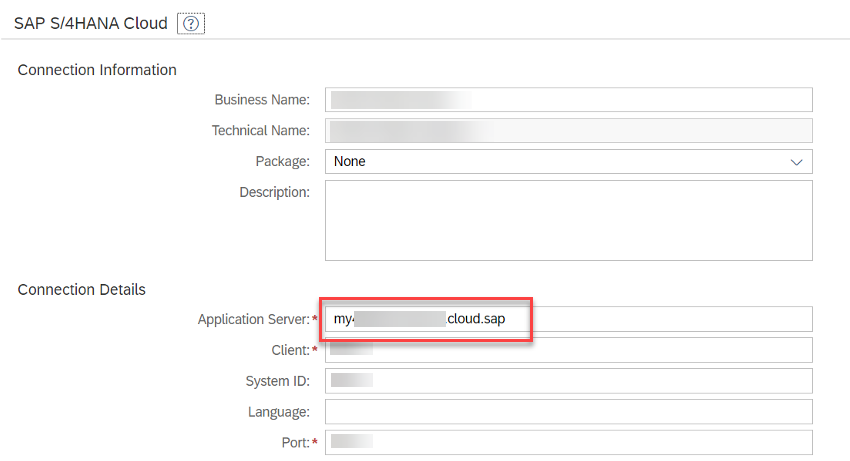The image size is (850, 461).
Task: Click the Business Name label
Action: point(262,100)
